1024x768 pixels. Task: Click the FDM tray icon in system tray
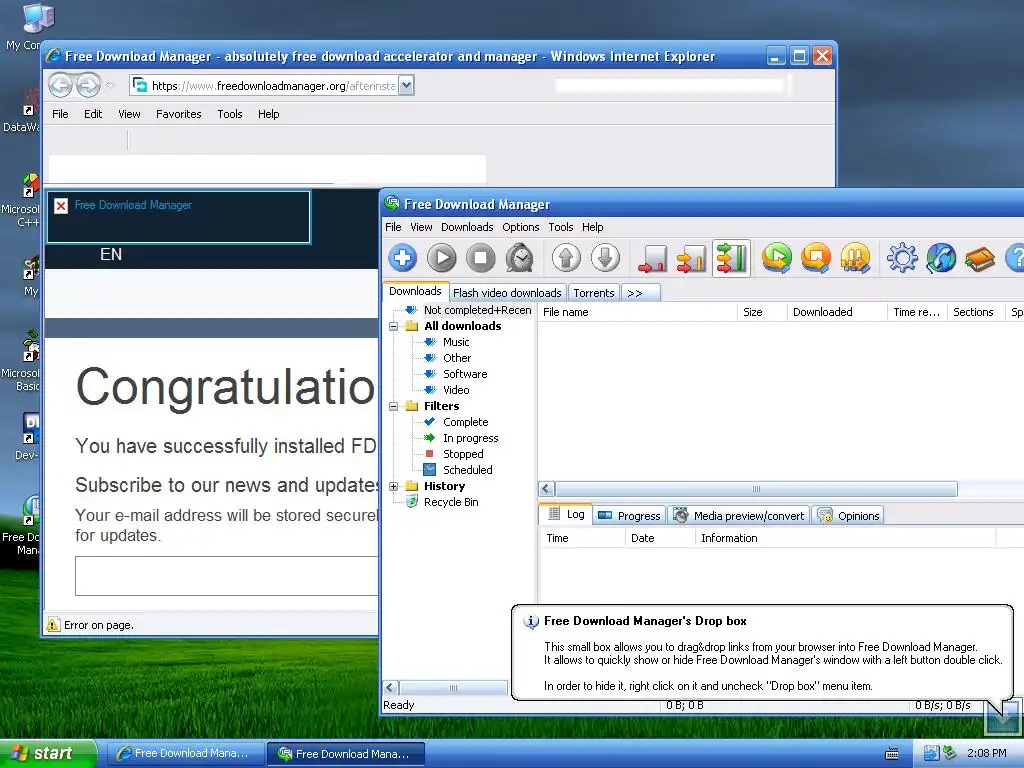point(950,753)
